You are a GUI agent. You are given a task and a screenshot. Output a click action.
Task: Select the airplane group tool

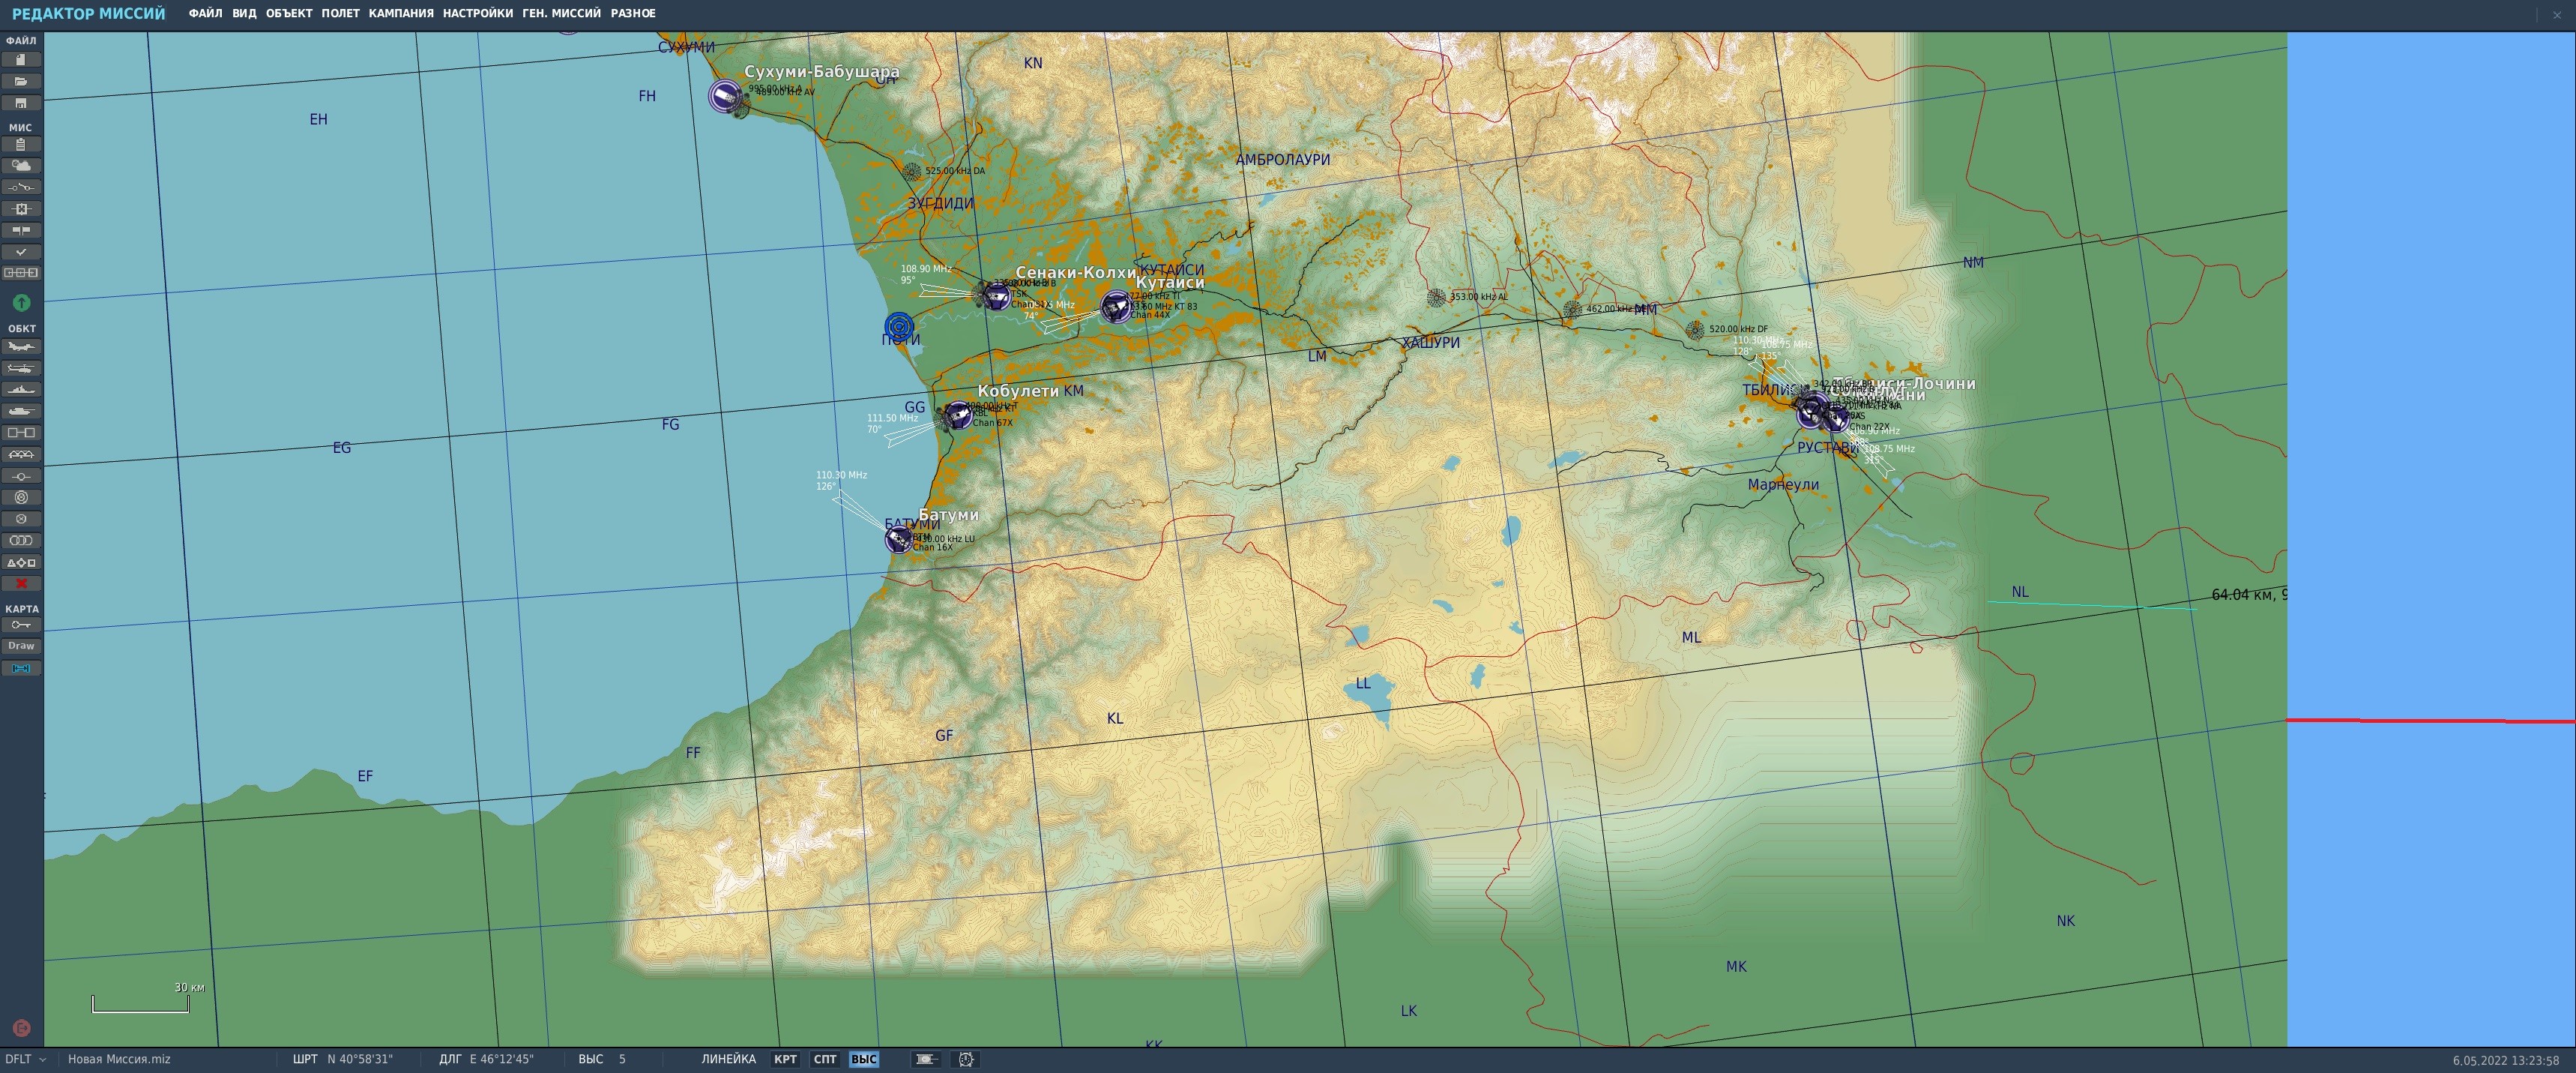[21, 347]
